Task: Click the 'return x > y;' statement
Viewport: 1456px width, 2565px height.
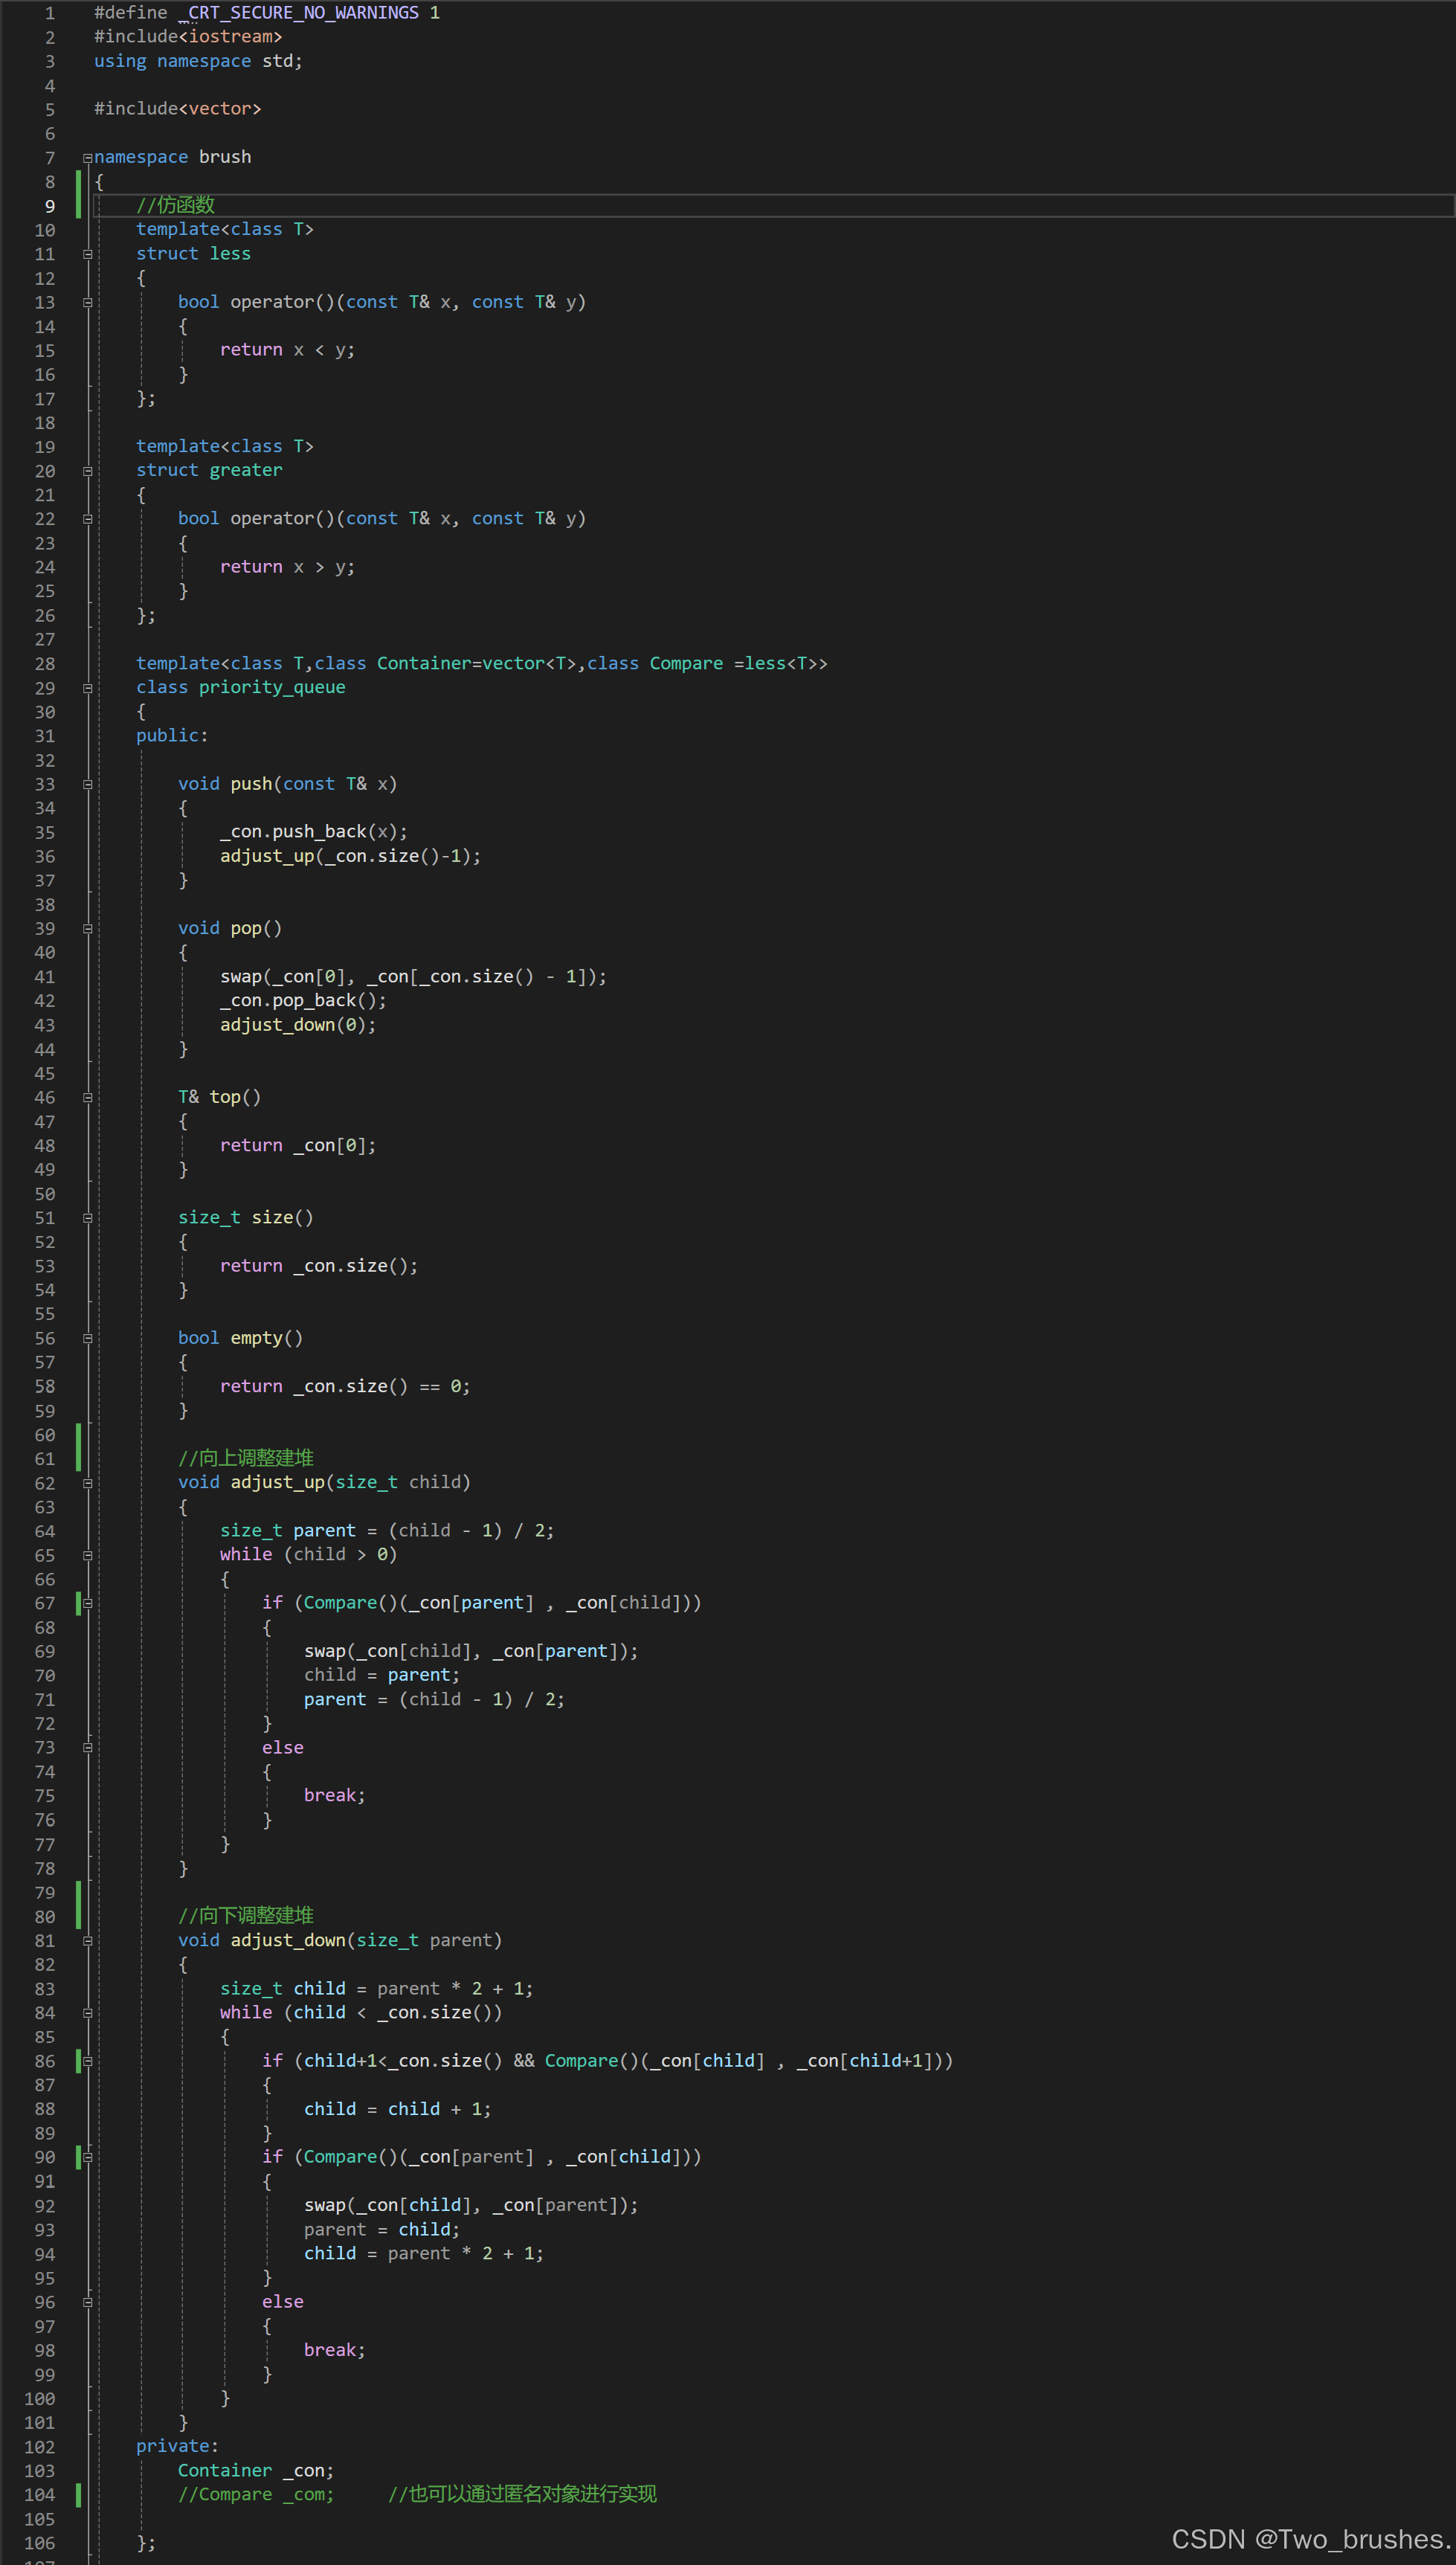Action: [287, 567]
